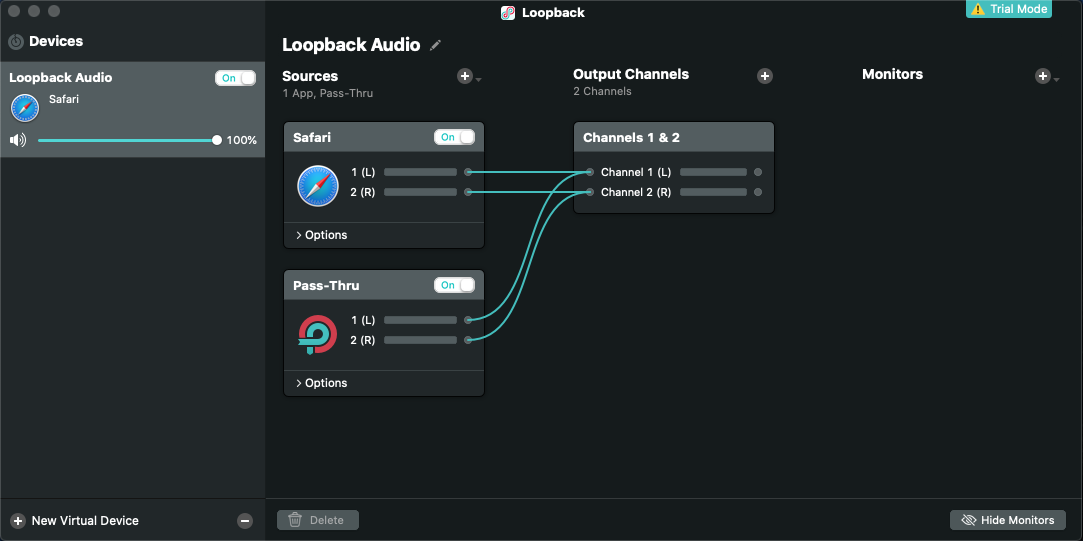Open the Trial Mode badge

click(x=1008, y=9)
